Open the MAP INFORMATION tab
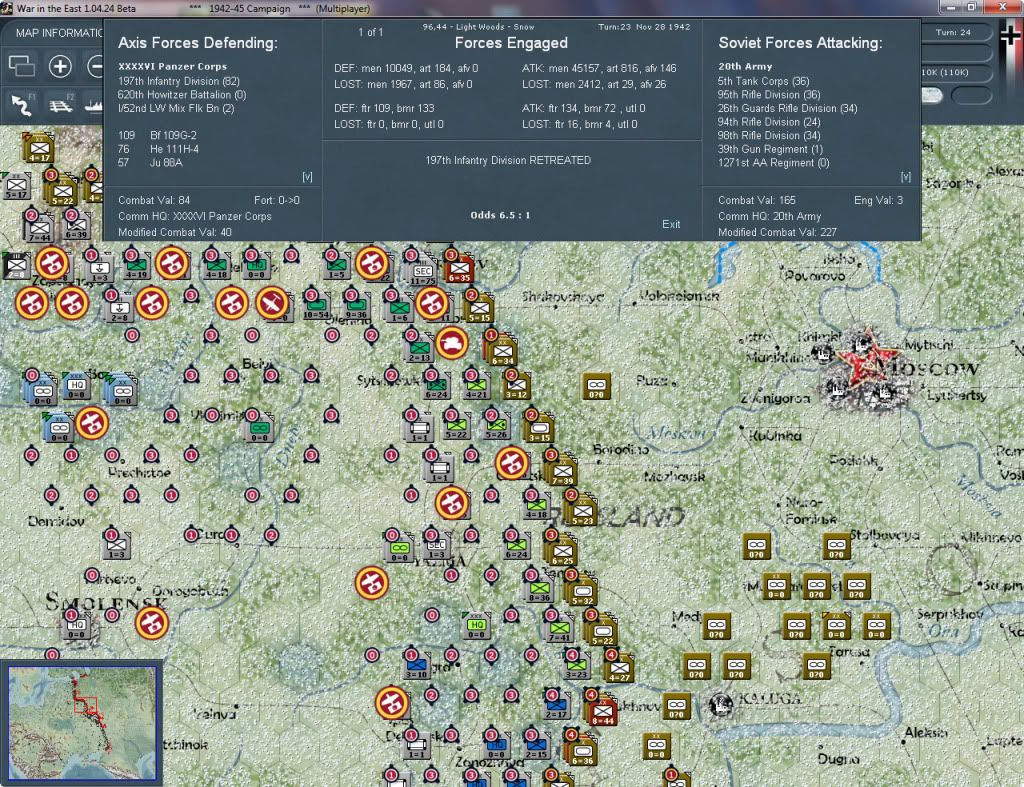Image resolution: width=1024 pixels, height=787 pixels. pyautogui.click(x=59, y=33)
